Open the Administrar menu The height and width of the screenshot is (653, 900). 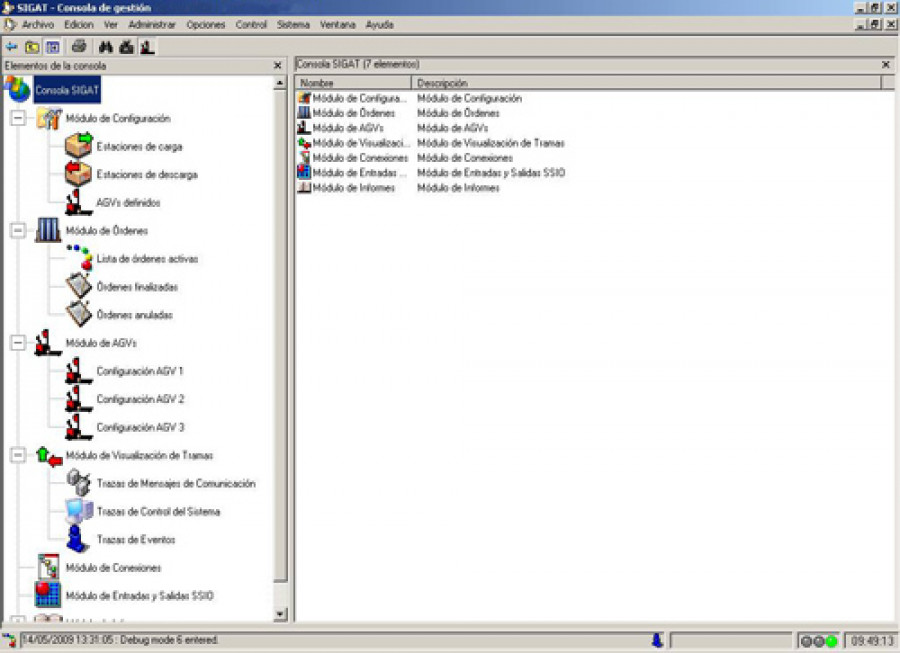click(152, 25)
